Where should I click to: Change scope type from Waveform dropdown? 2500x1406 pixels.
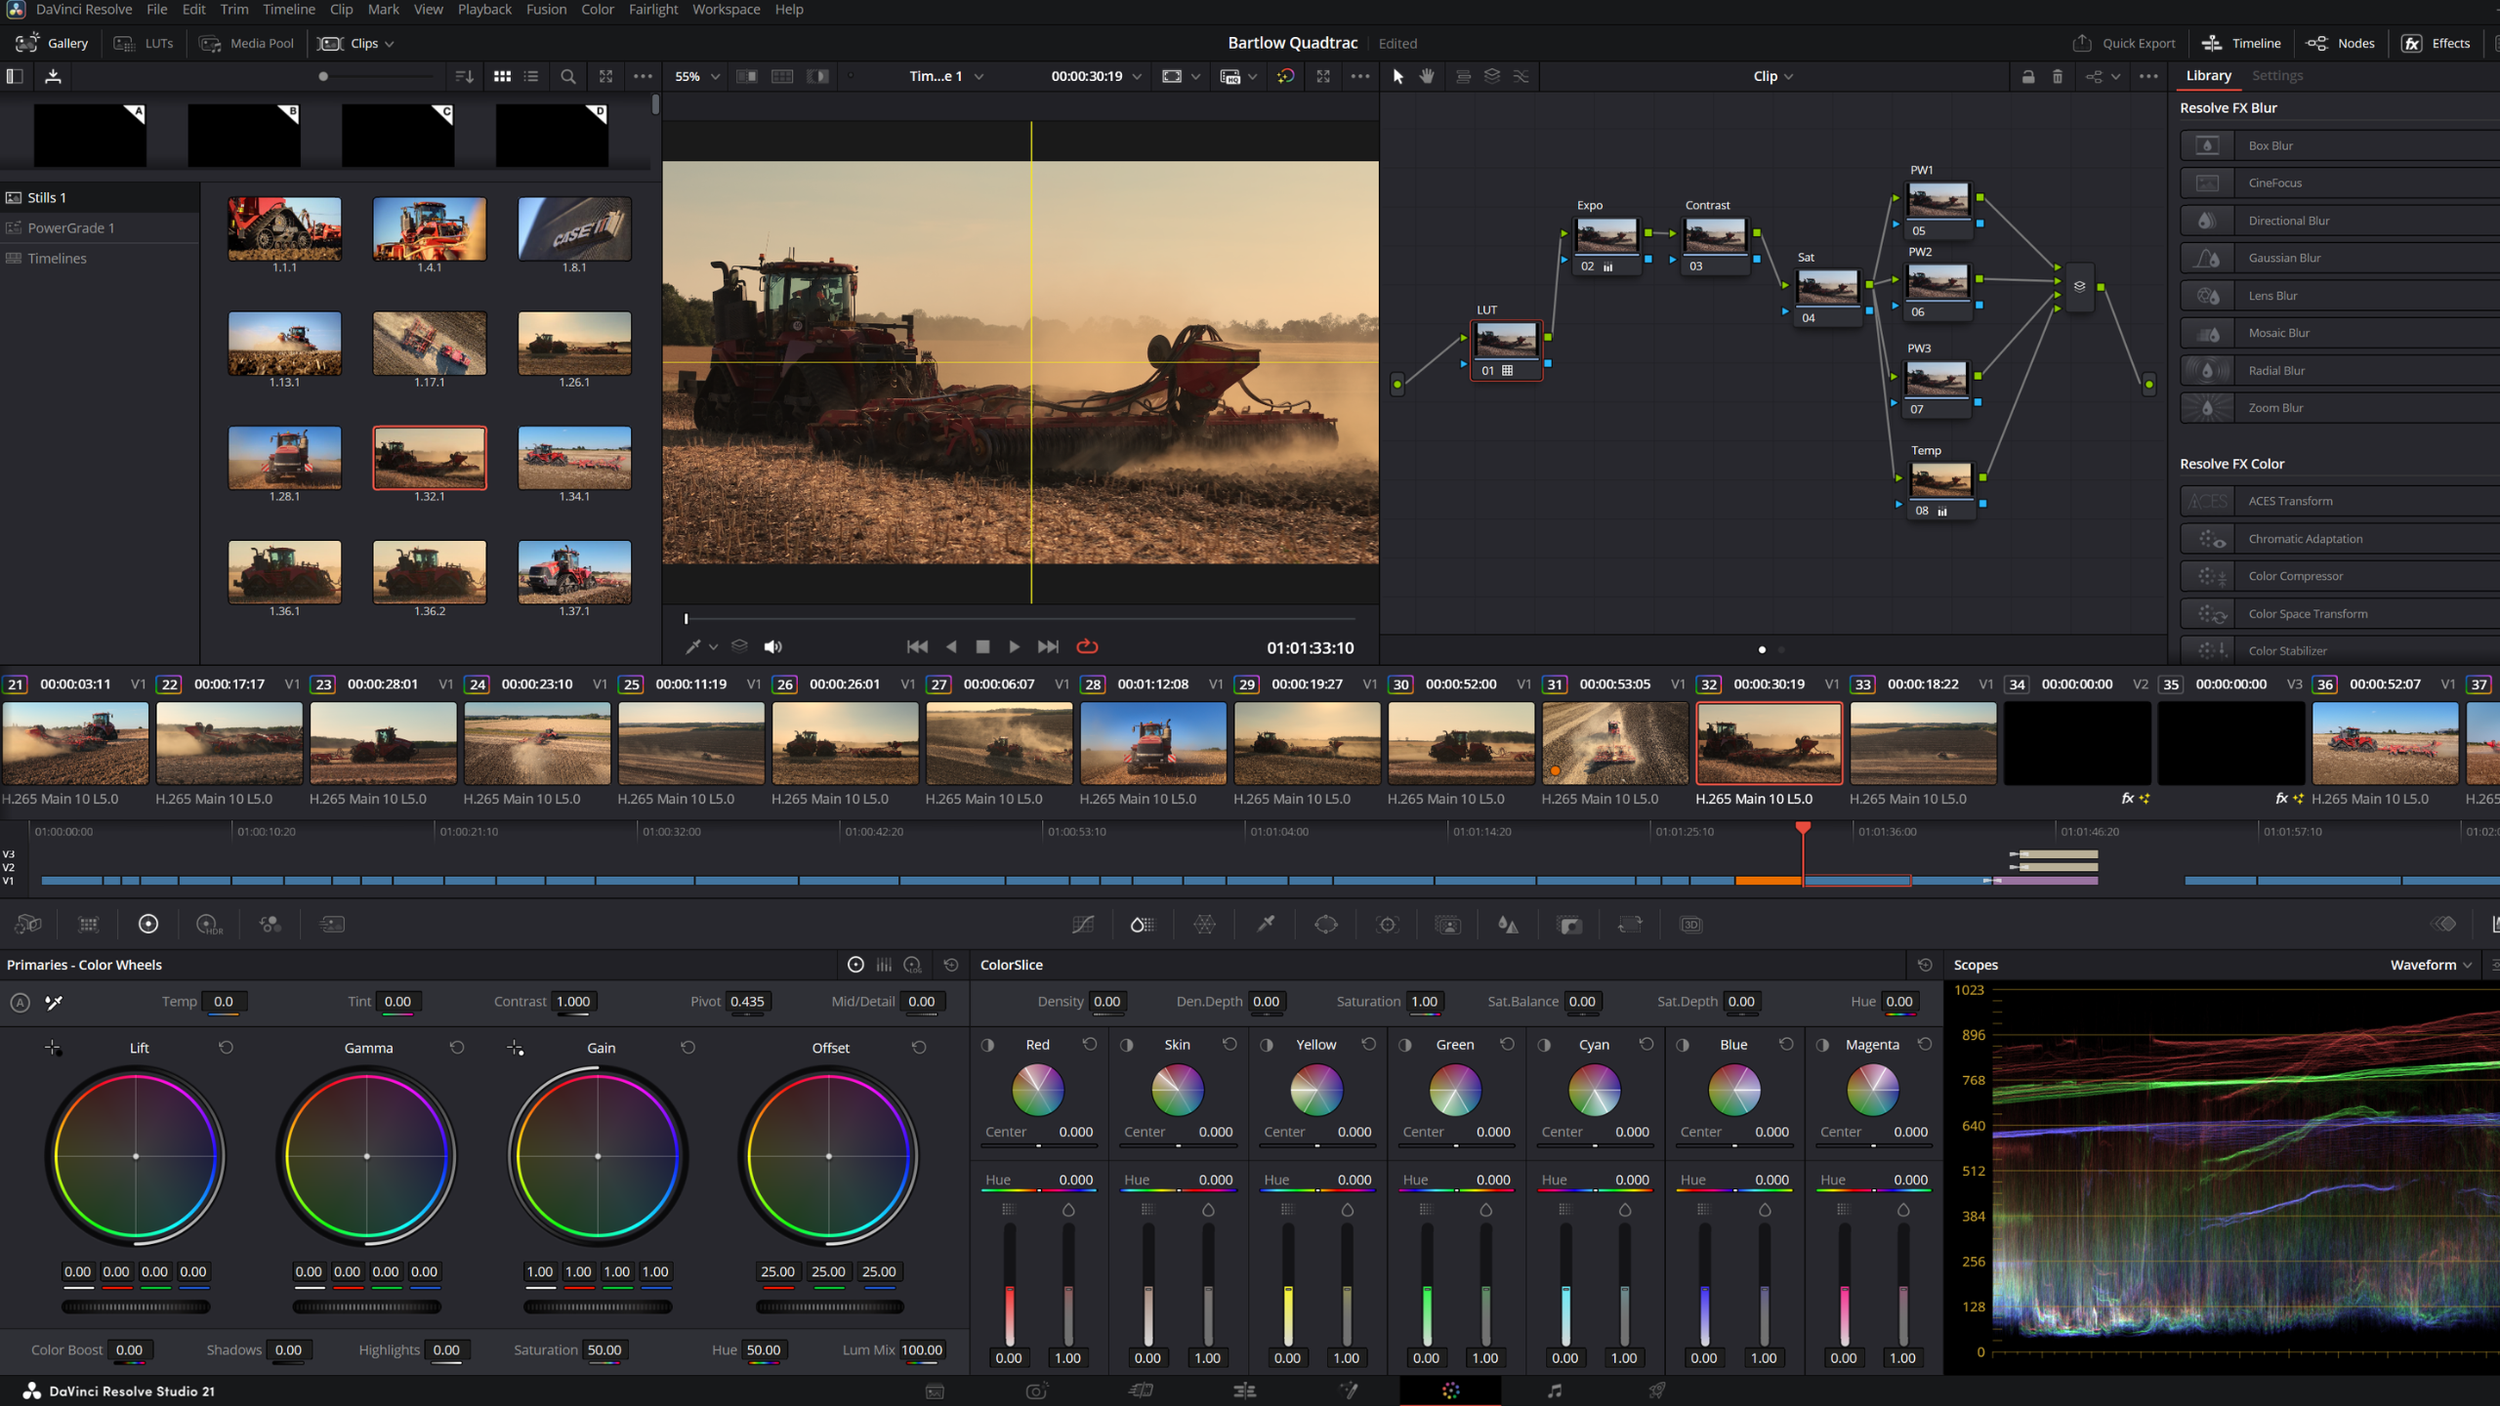2431,965
